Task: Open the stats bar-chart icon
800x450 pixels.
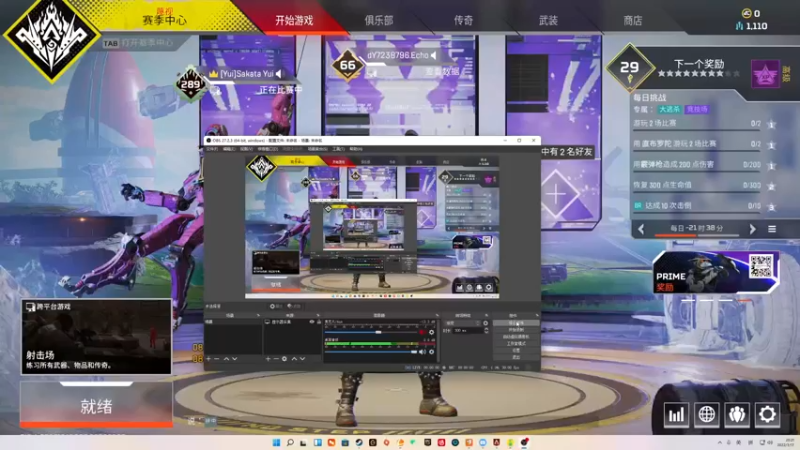Action: pos(676,414)
